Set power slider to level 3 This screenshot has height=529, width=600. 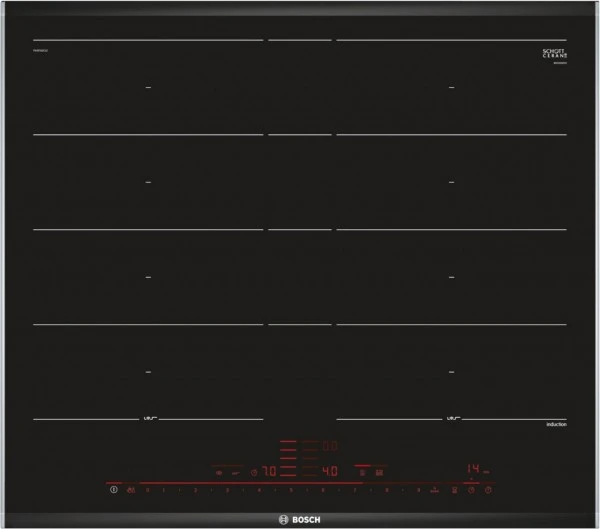tap(227, 490)
